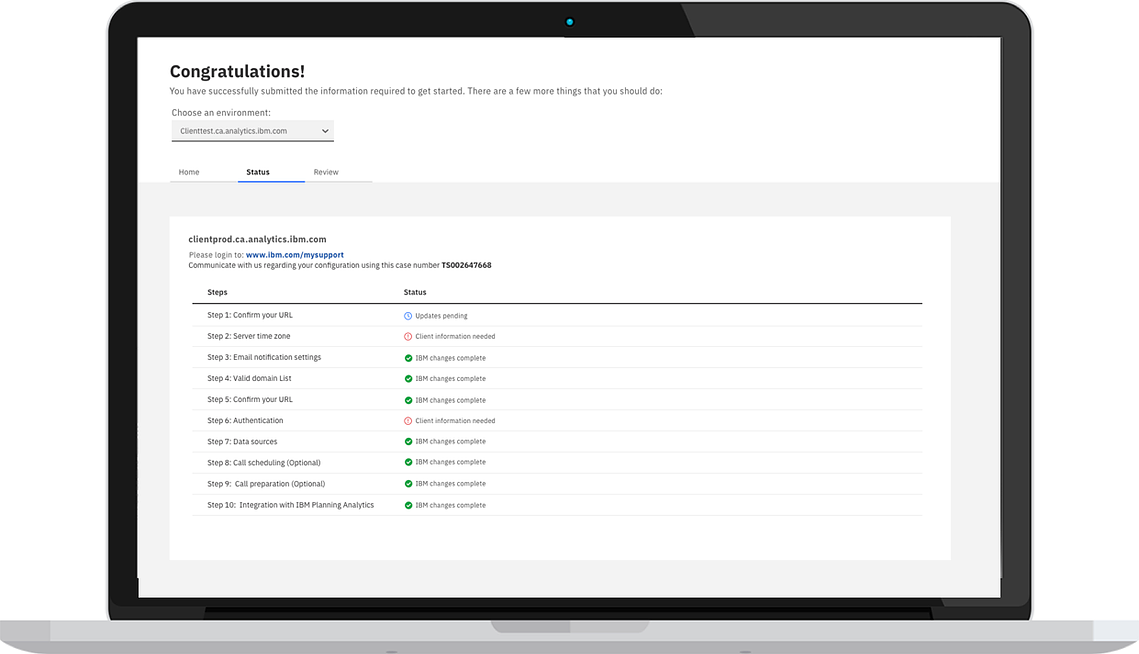Click the green checkmark icon for Step 4 Valid domain List

tap(408, 379)
